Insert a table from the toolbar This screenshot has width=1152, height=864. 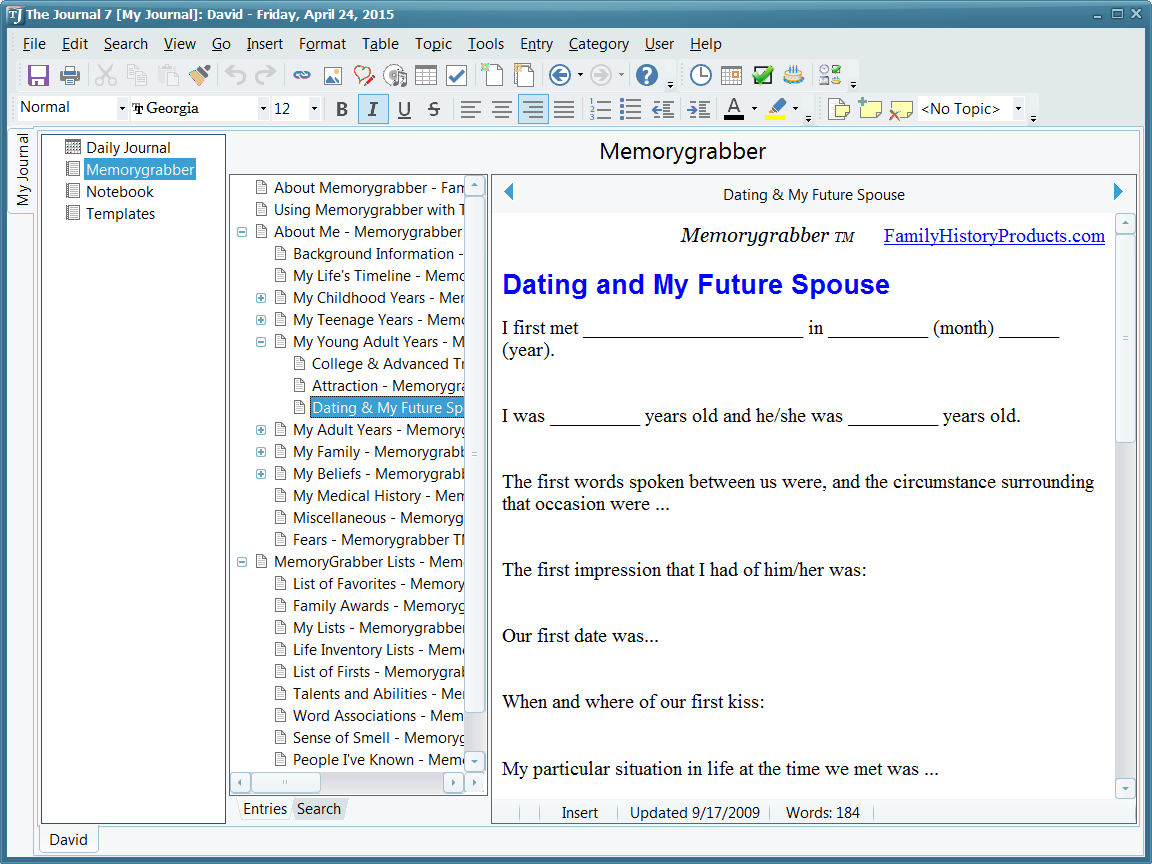[x=425, y=75]
